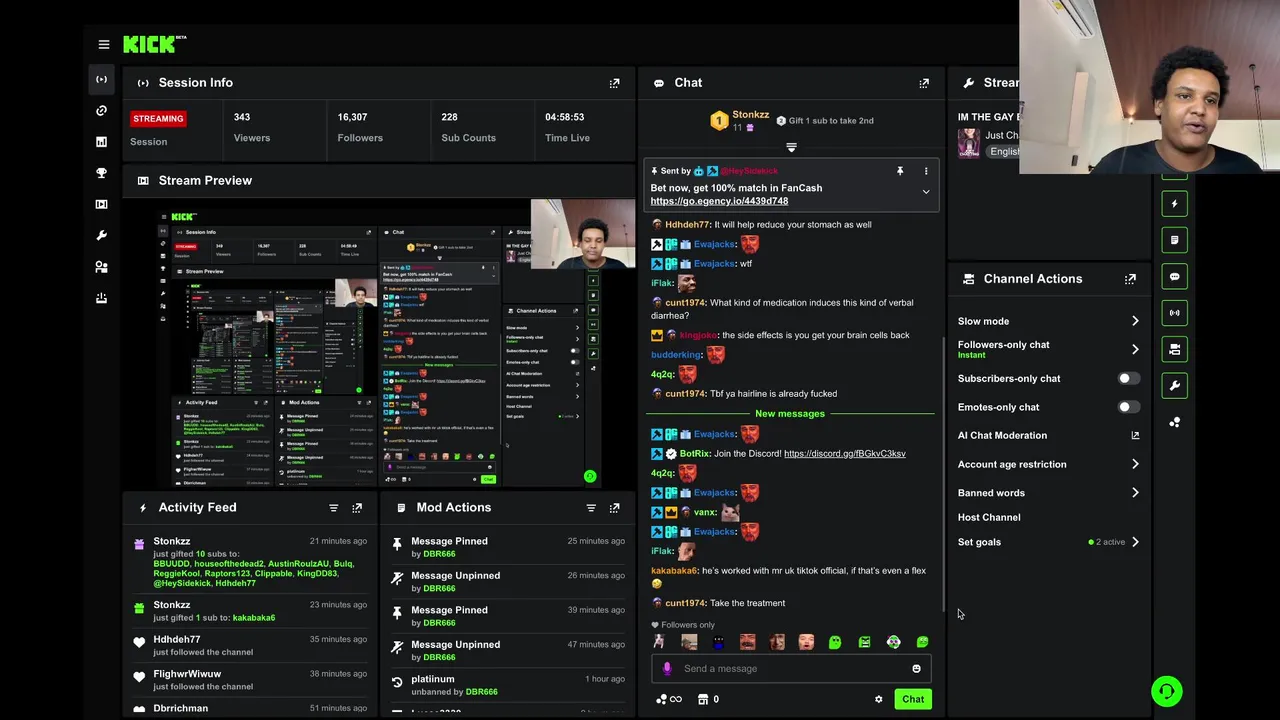1280x720 pixels.
Task: Collapse the pinned message chevron
Action: pos(926,192)
